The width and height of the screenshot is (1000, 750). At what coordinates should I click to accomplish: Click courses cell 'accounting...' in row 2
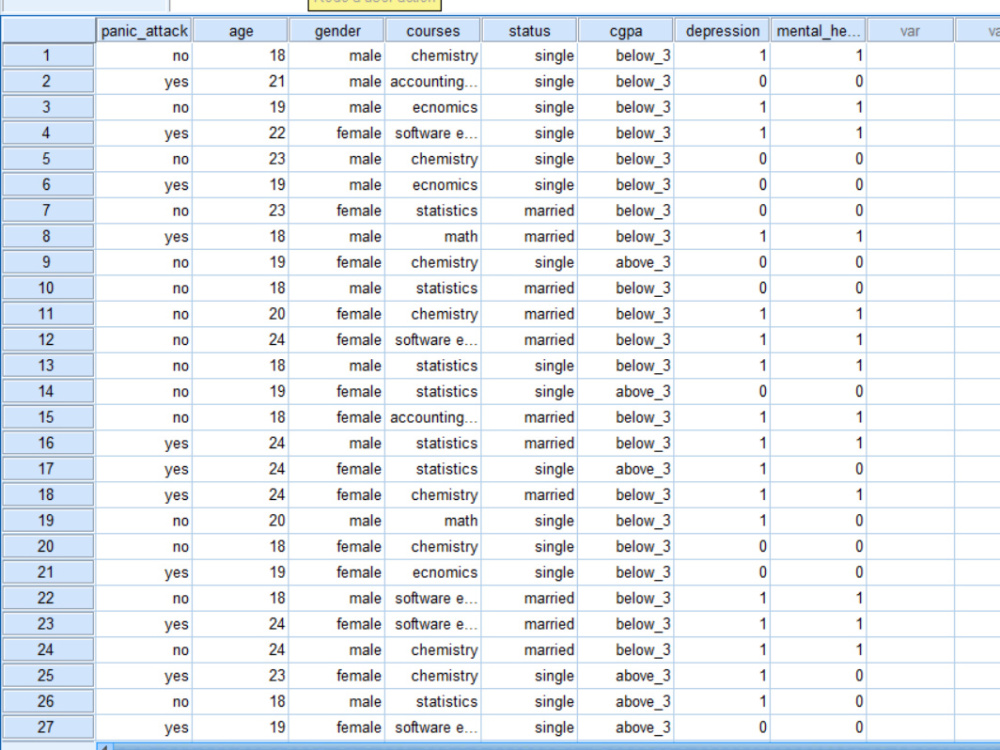433,82
